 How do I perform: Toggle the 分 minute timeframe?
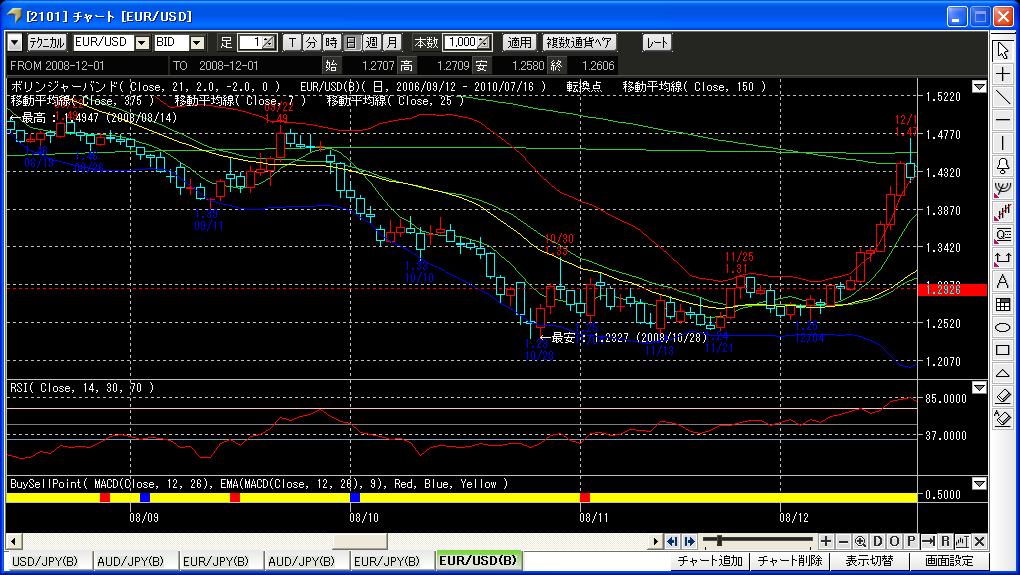312,42
